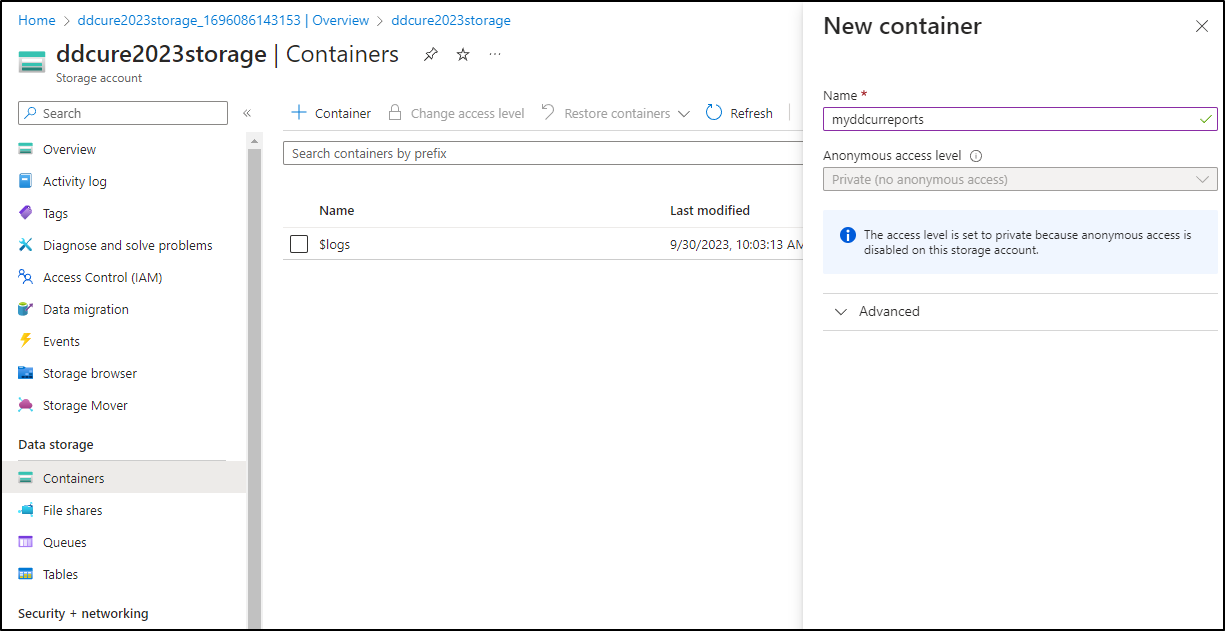This screenshot has width=1225, height=631.
Task: Pin the Containers page with pin icon
Action: (431, 54)
